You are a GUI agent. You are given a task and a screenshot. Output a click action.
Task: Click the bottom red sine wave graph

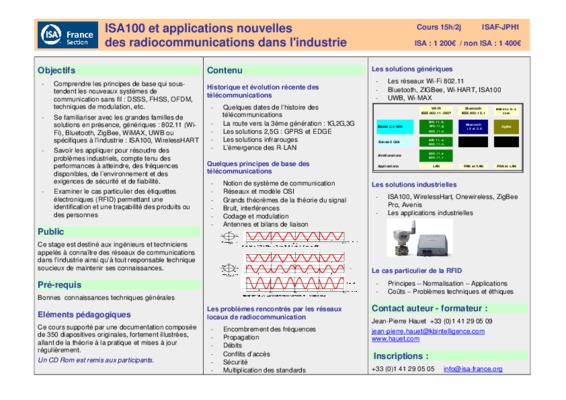pos(295,283)
